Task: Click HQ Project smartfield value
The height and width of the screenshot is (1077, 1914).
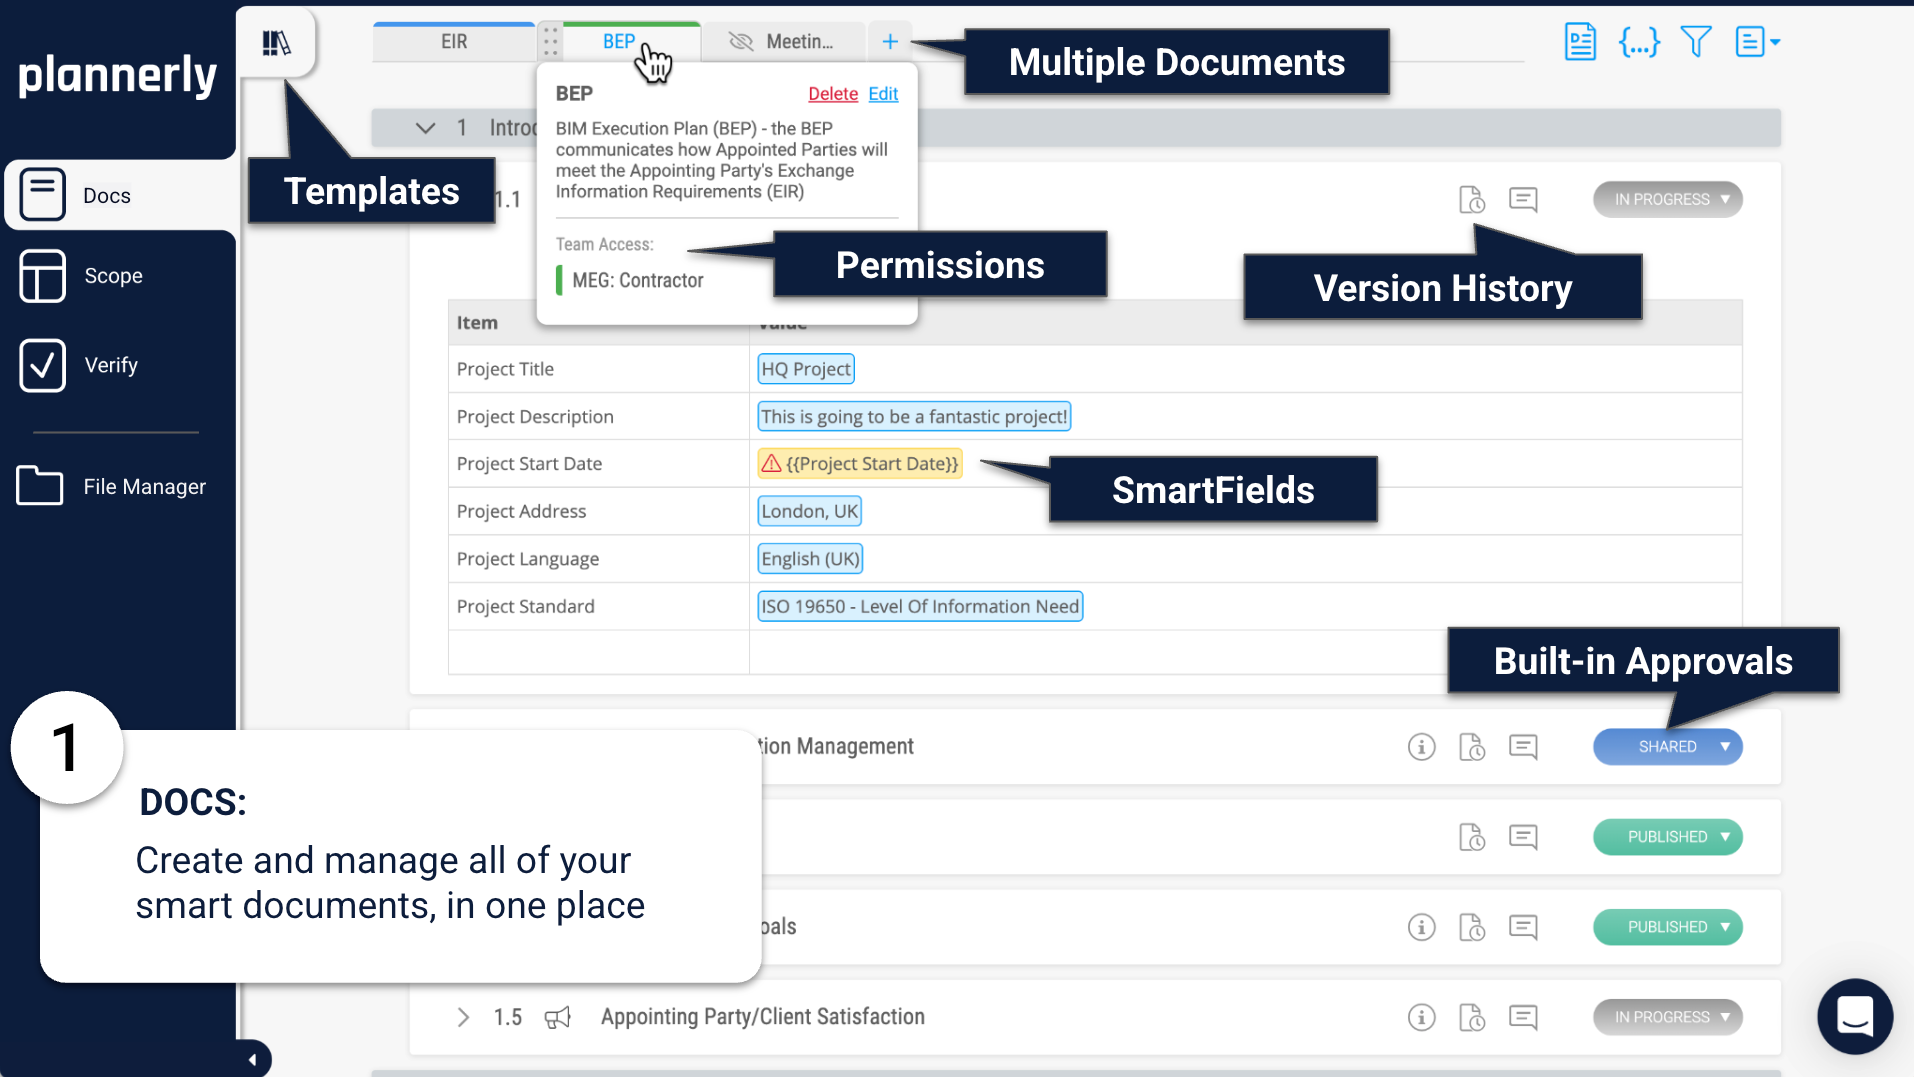Action: click(806, 369)
